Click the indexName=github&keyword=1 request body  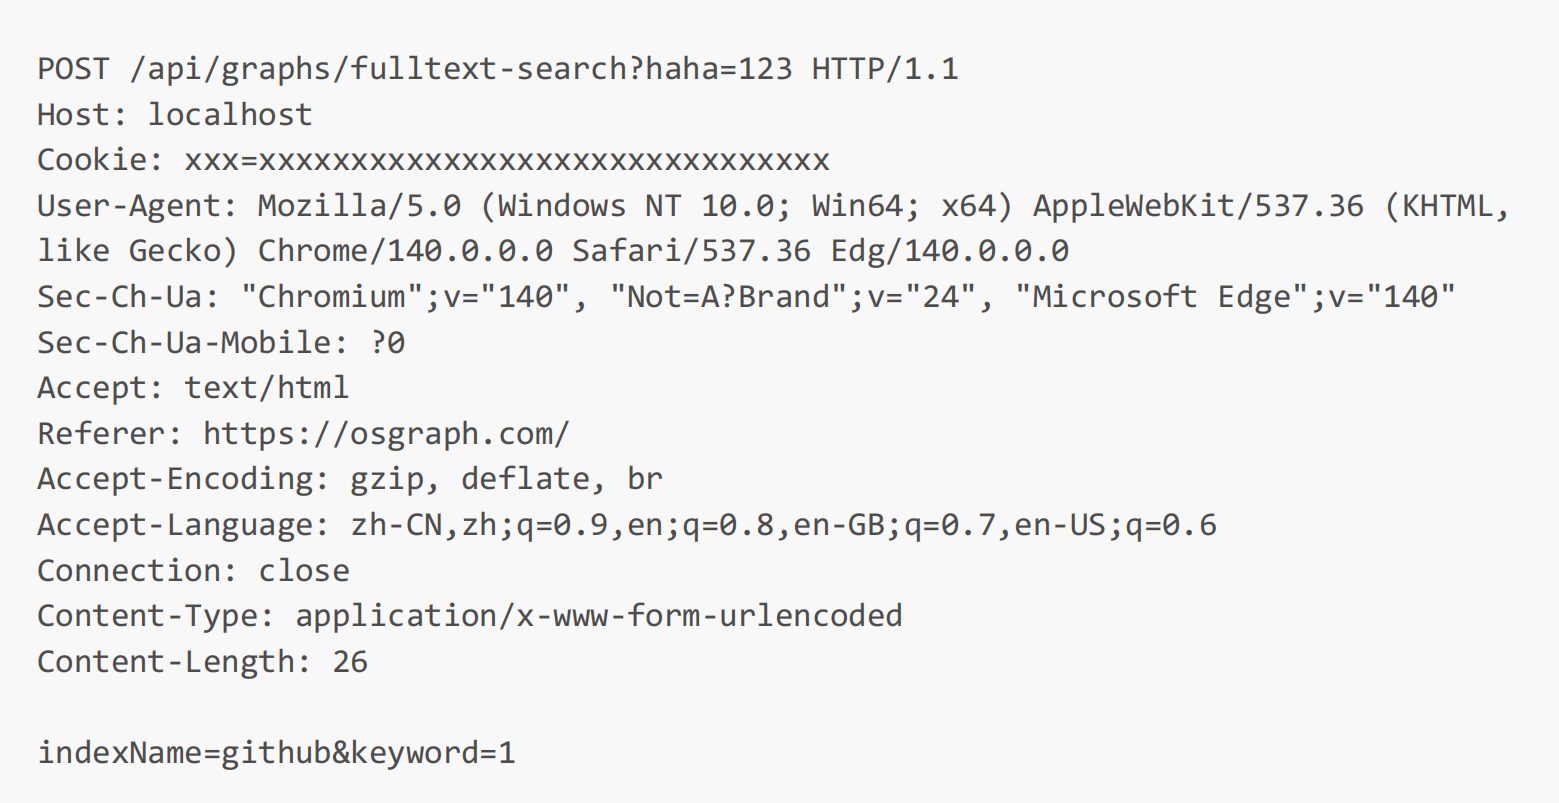[x=276, y=752]
